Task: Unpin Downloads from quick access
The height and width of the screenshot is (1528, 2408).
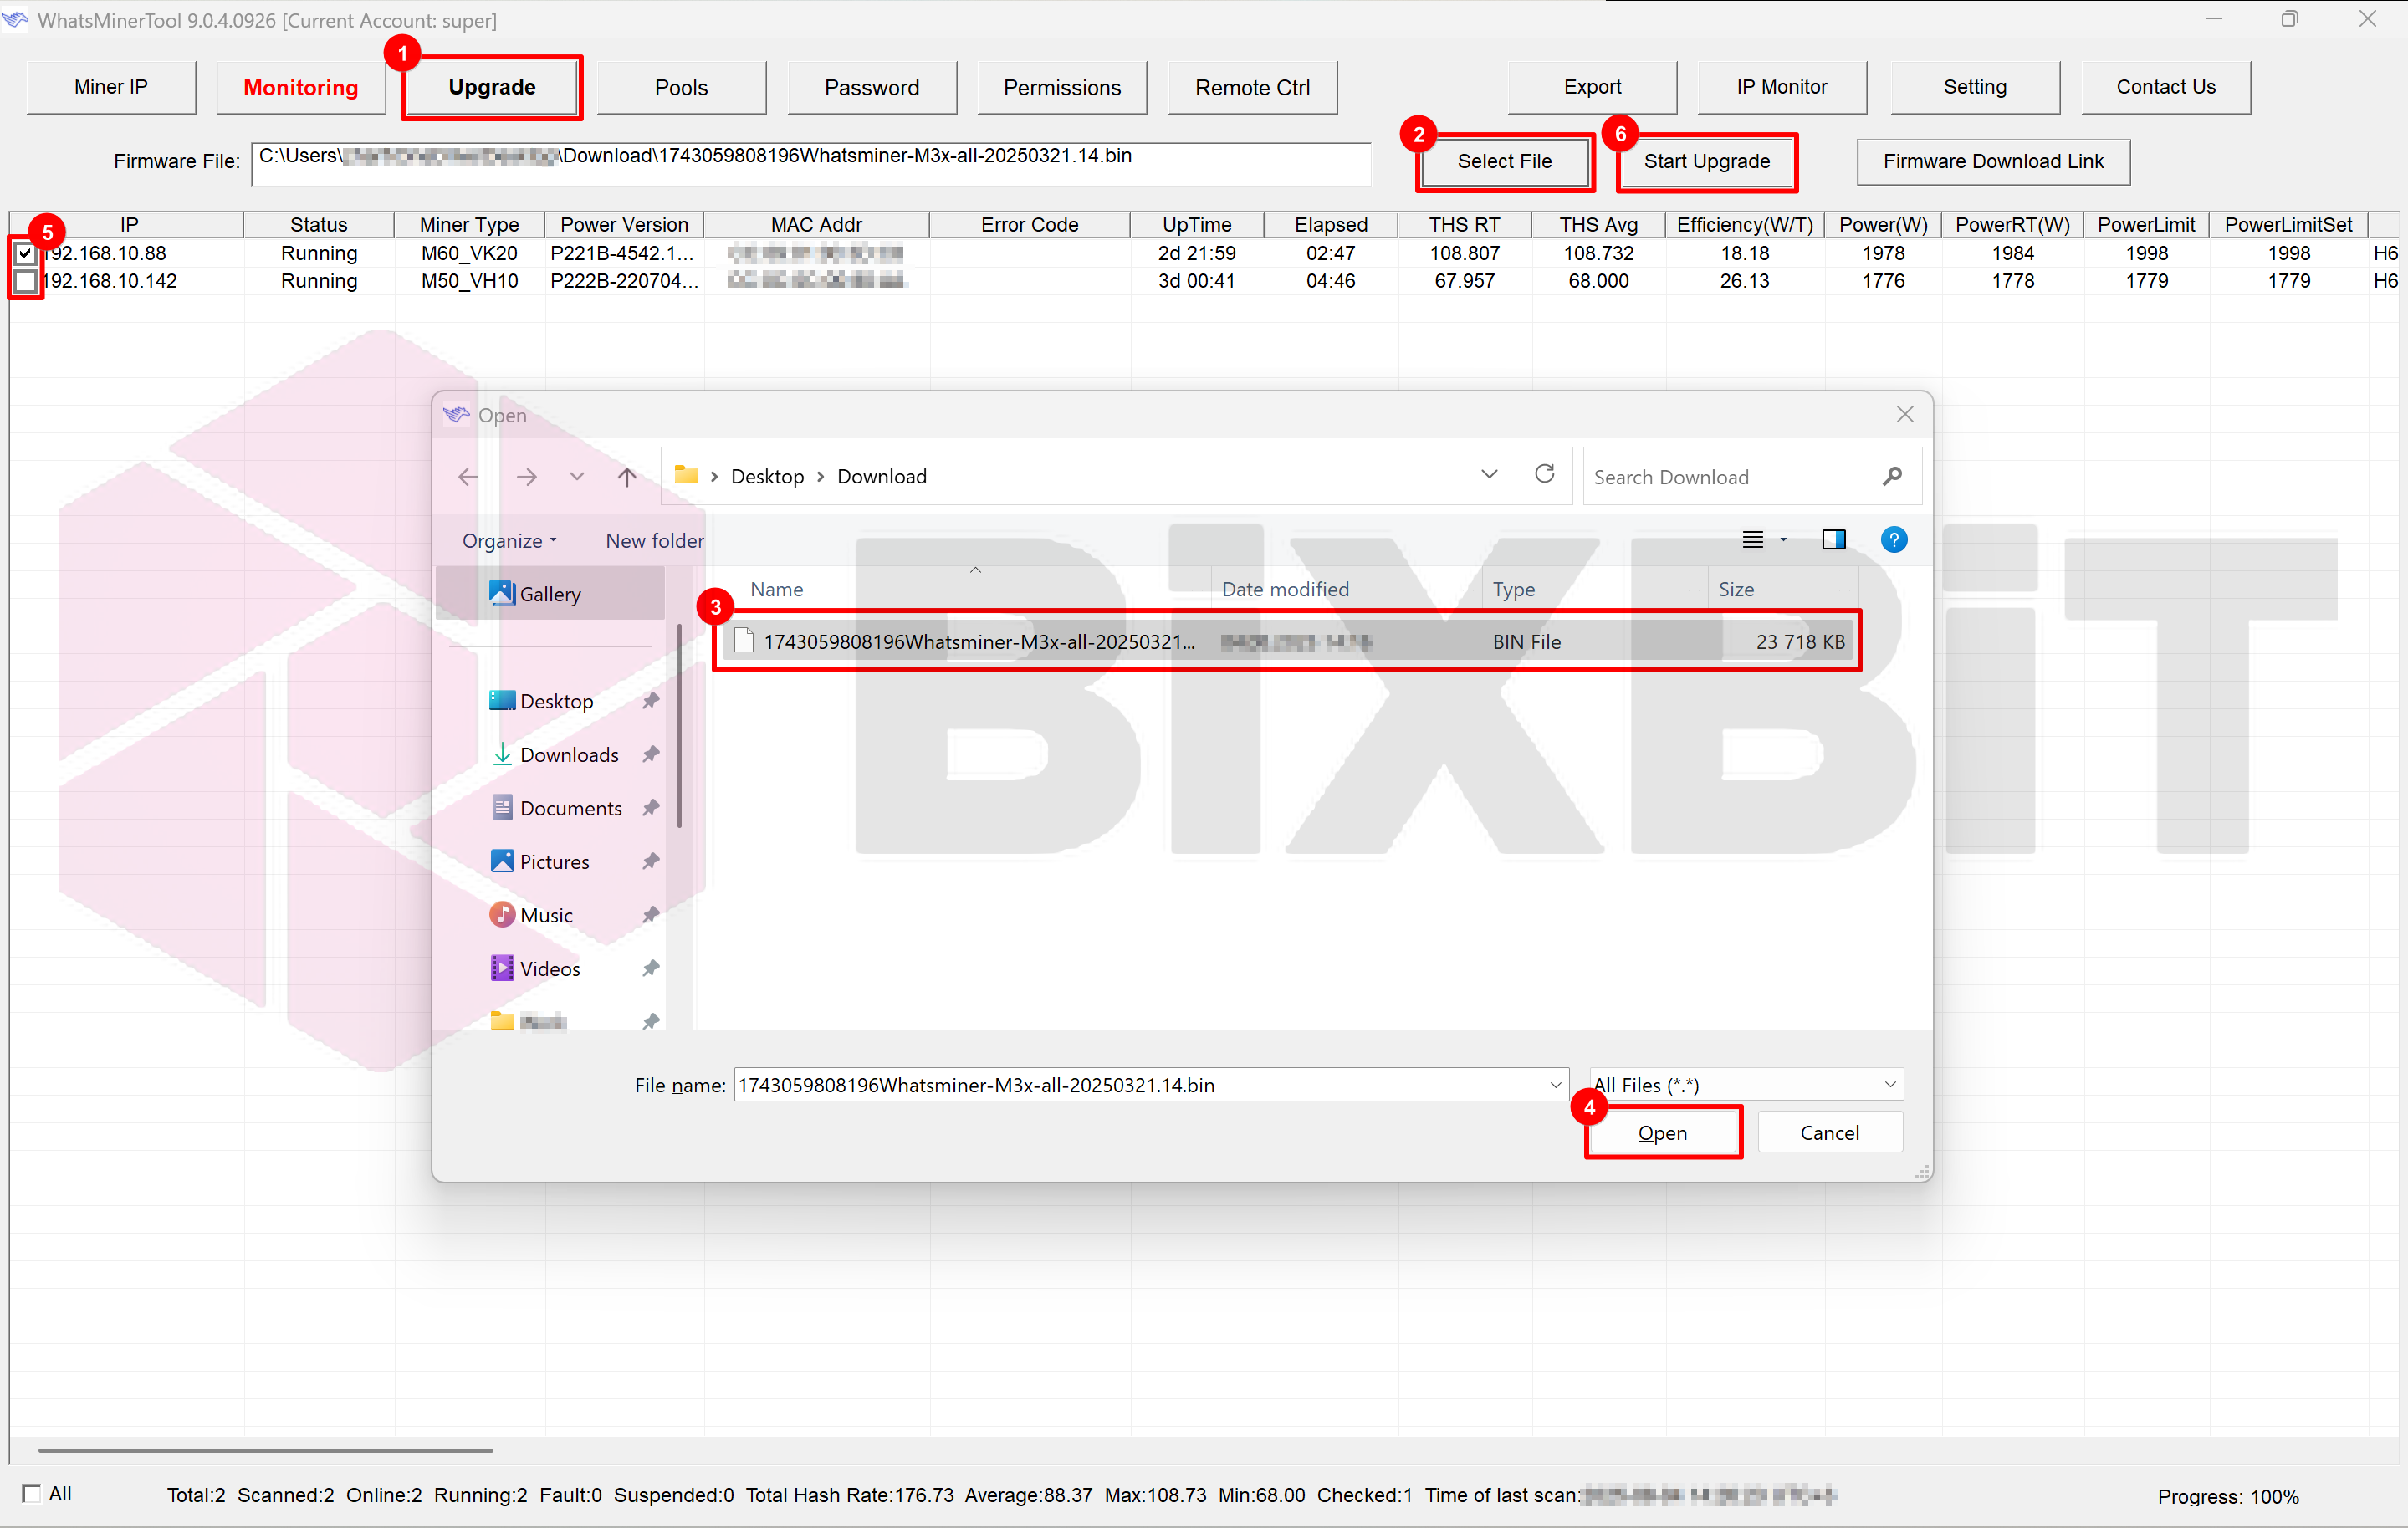Action: 651,755
